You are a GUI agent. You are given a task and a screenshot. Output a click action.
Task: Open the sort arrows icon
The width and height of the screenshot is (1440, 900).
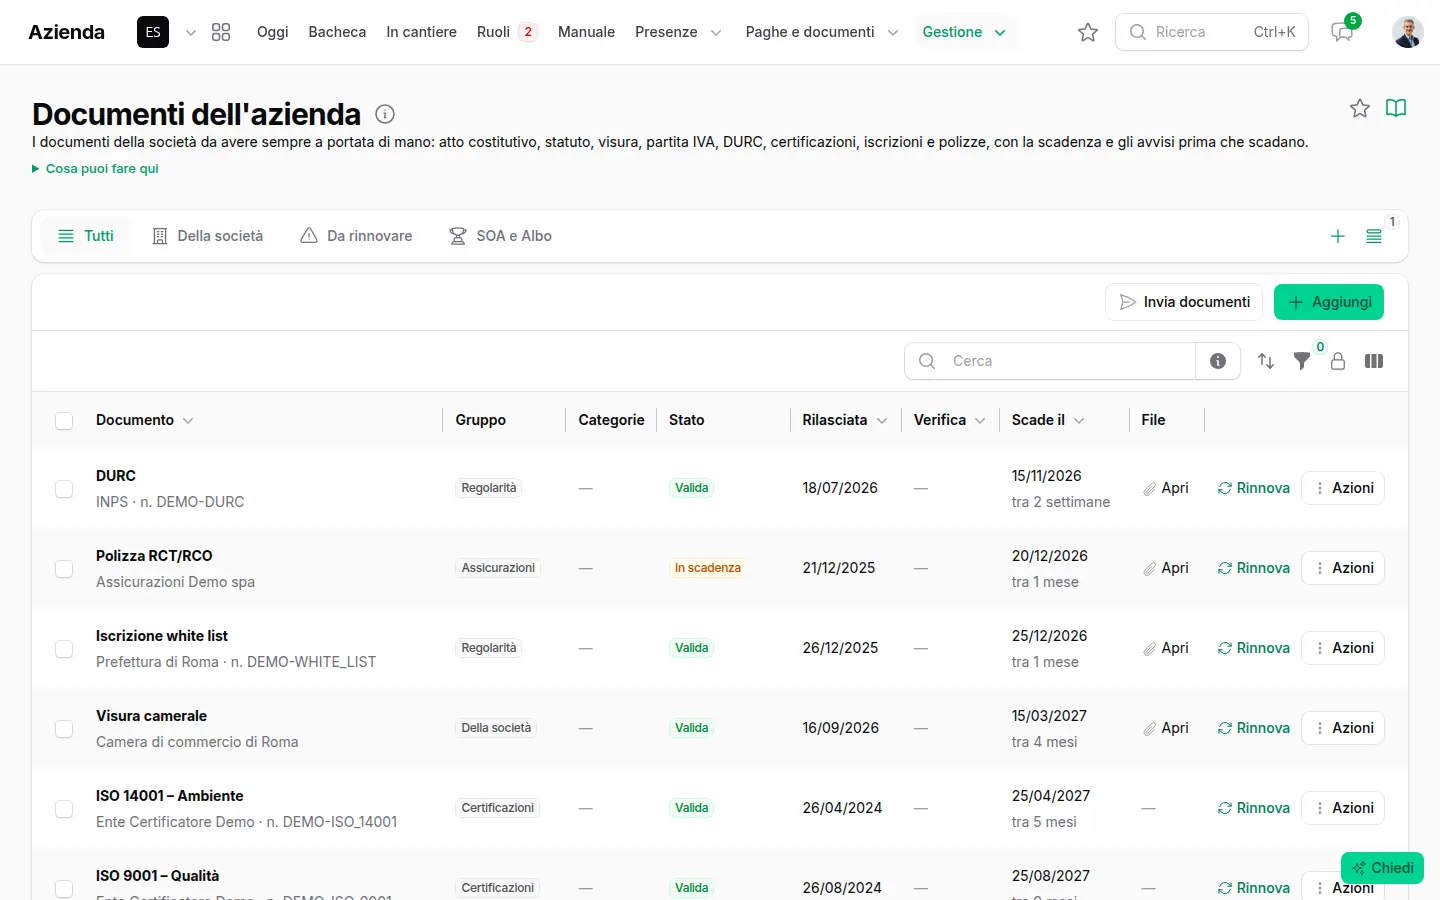[1266, 361]
